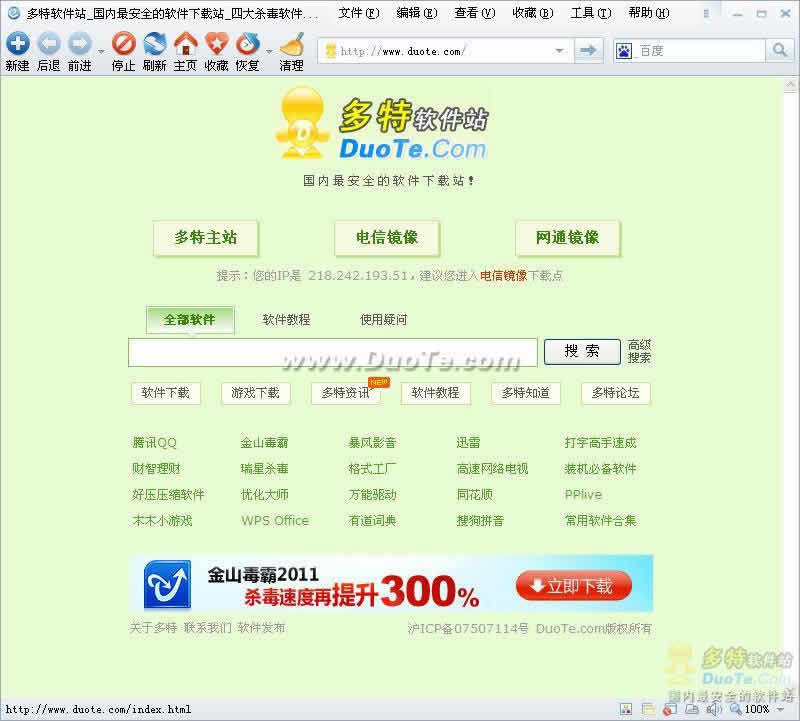The image size is (800, 721).
Task: Open the 编辑(E) menu
Action: (417, 13)
